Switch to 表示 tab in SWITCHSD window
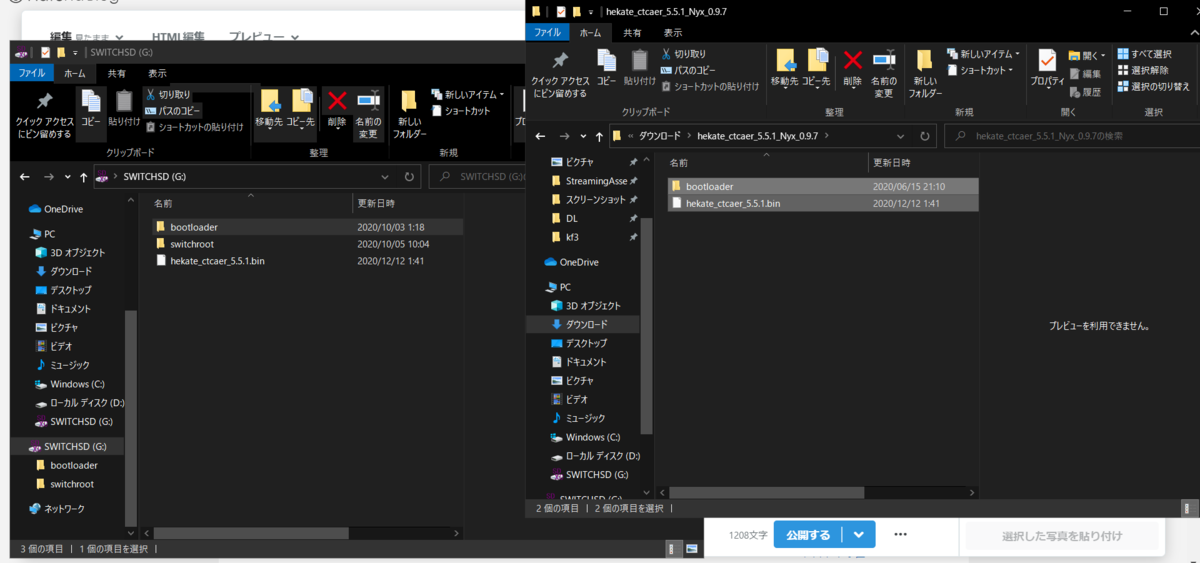Viewport: 1200px width, 563px height. click(x=158, y=73)
